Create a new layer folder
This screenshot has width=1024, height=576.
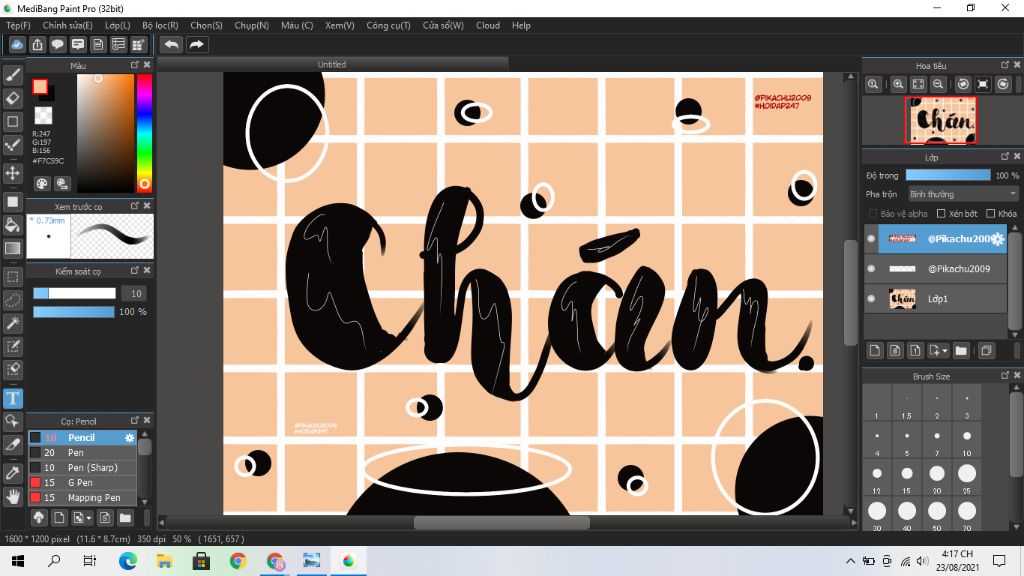961,351
